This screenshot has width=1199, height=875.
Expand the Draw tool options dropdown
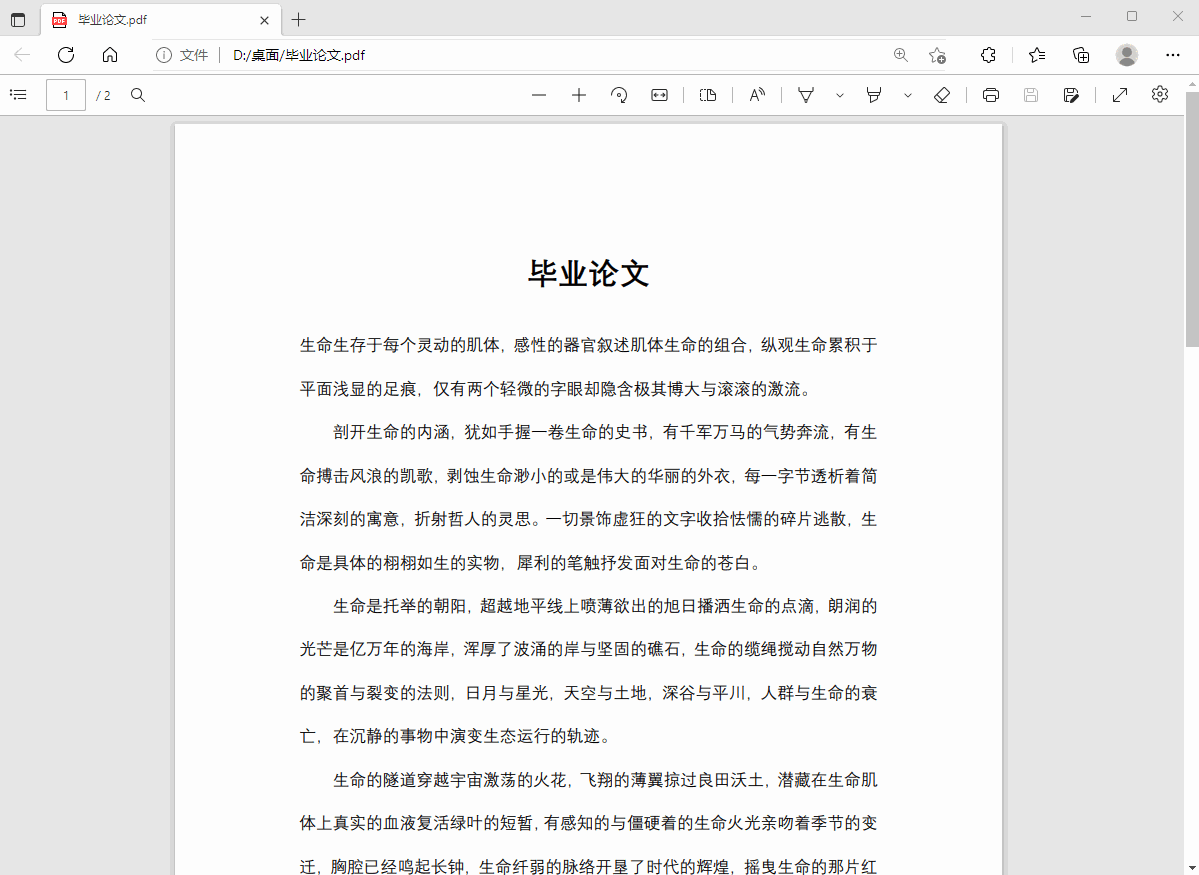[x=840, y=95]
